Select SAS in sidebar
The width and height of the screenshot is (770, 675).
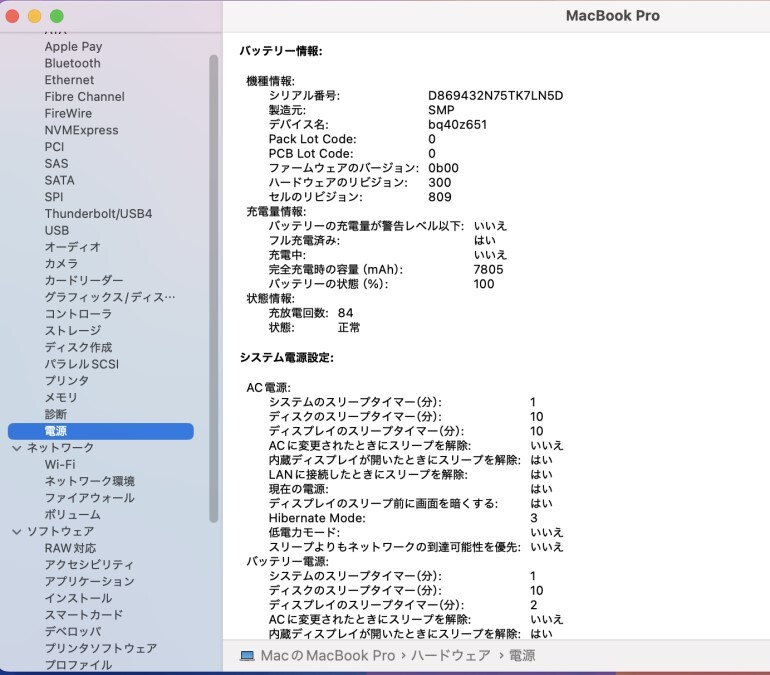[56, 163]
